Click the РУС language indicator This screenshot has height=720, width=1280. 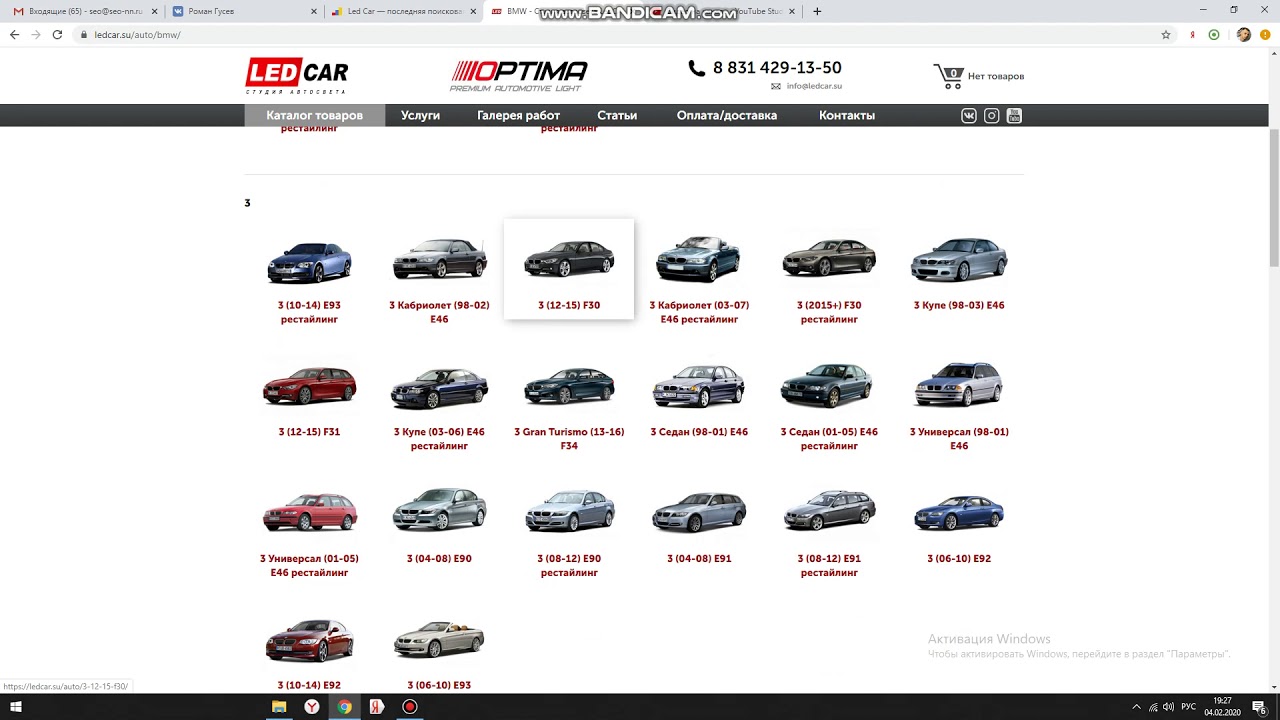pyautogui.click(x=1189, y=707)
